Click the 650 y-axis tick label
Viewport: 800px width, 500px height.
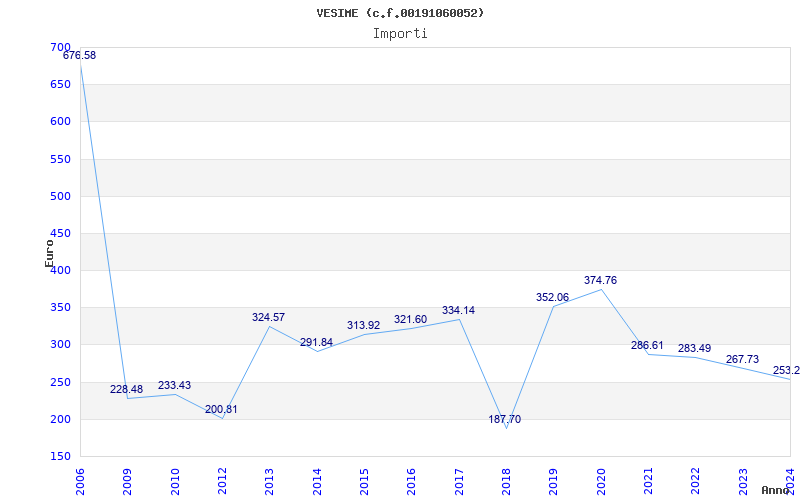click(60, 85)
